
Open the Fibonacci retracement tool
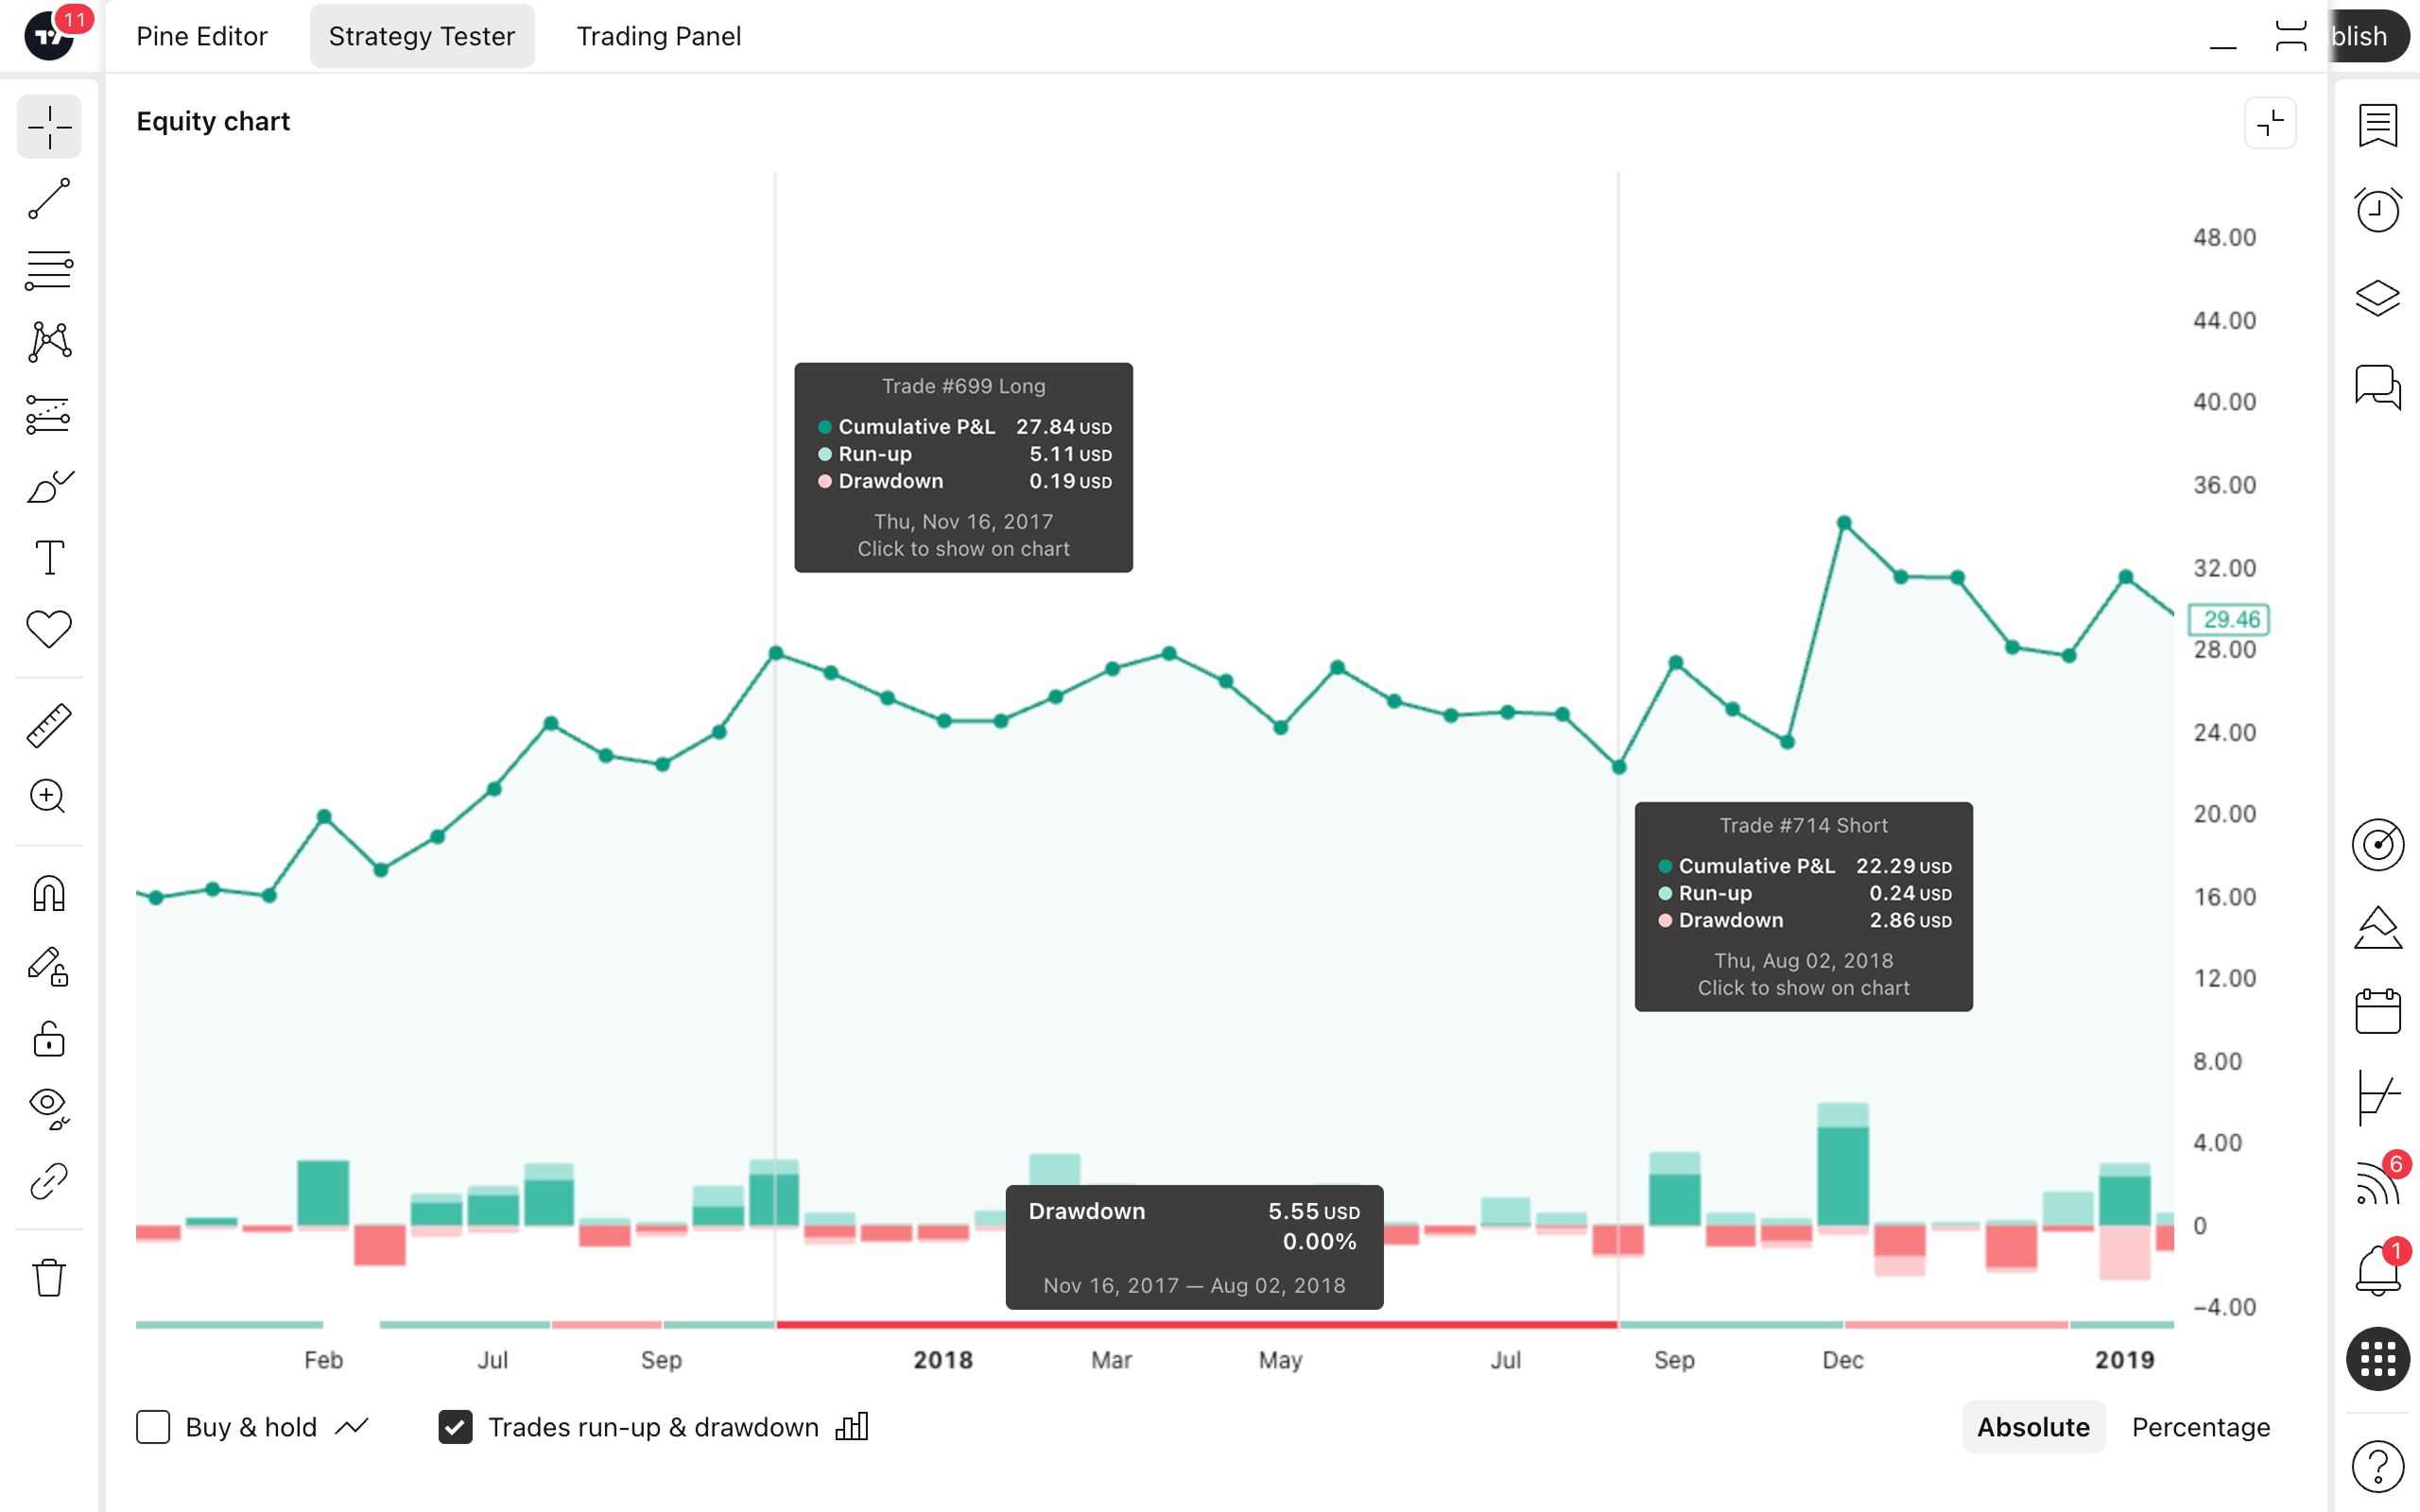pos(49,270)
